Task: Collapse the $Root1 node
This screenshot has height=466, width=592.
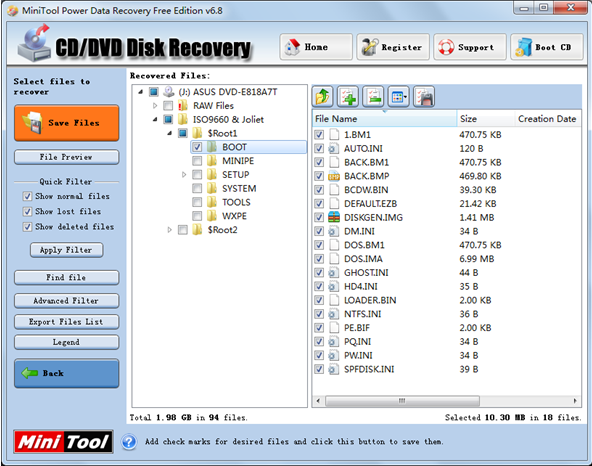Action: (170, 133)
